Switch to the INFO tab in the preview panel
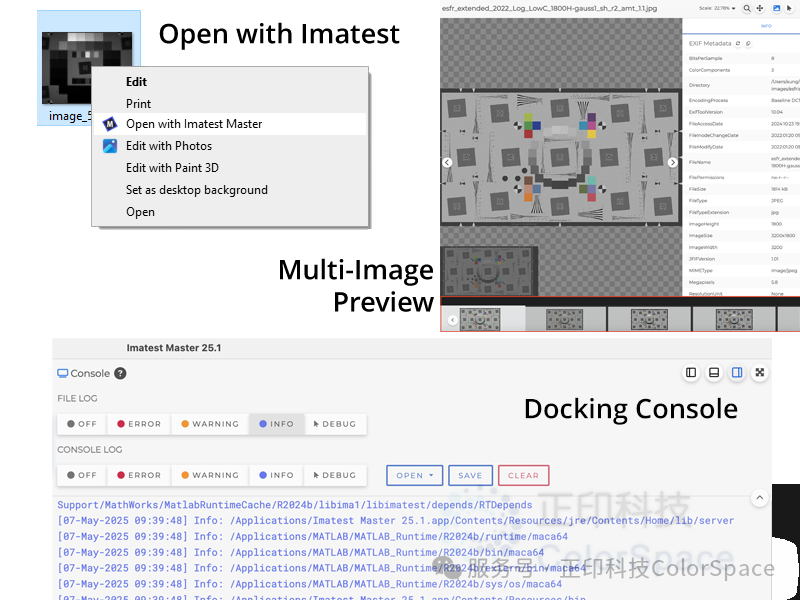 click(766, 26)
